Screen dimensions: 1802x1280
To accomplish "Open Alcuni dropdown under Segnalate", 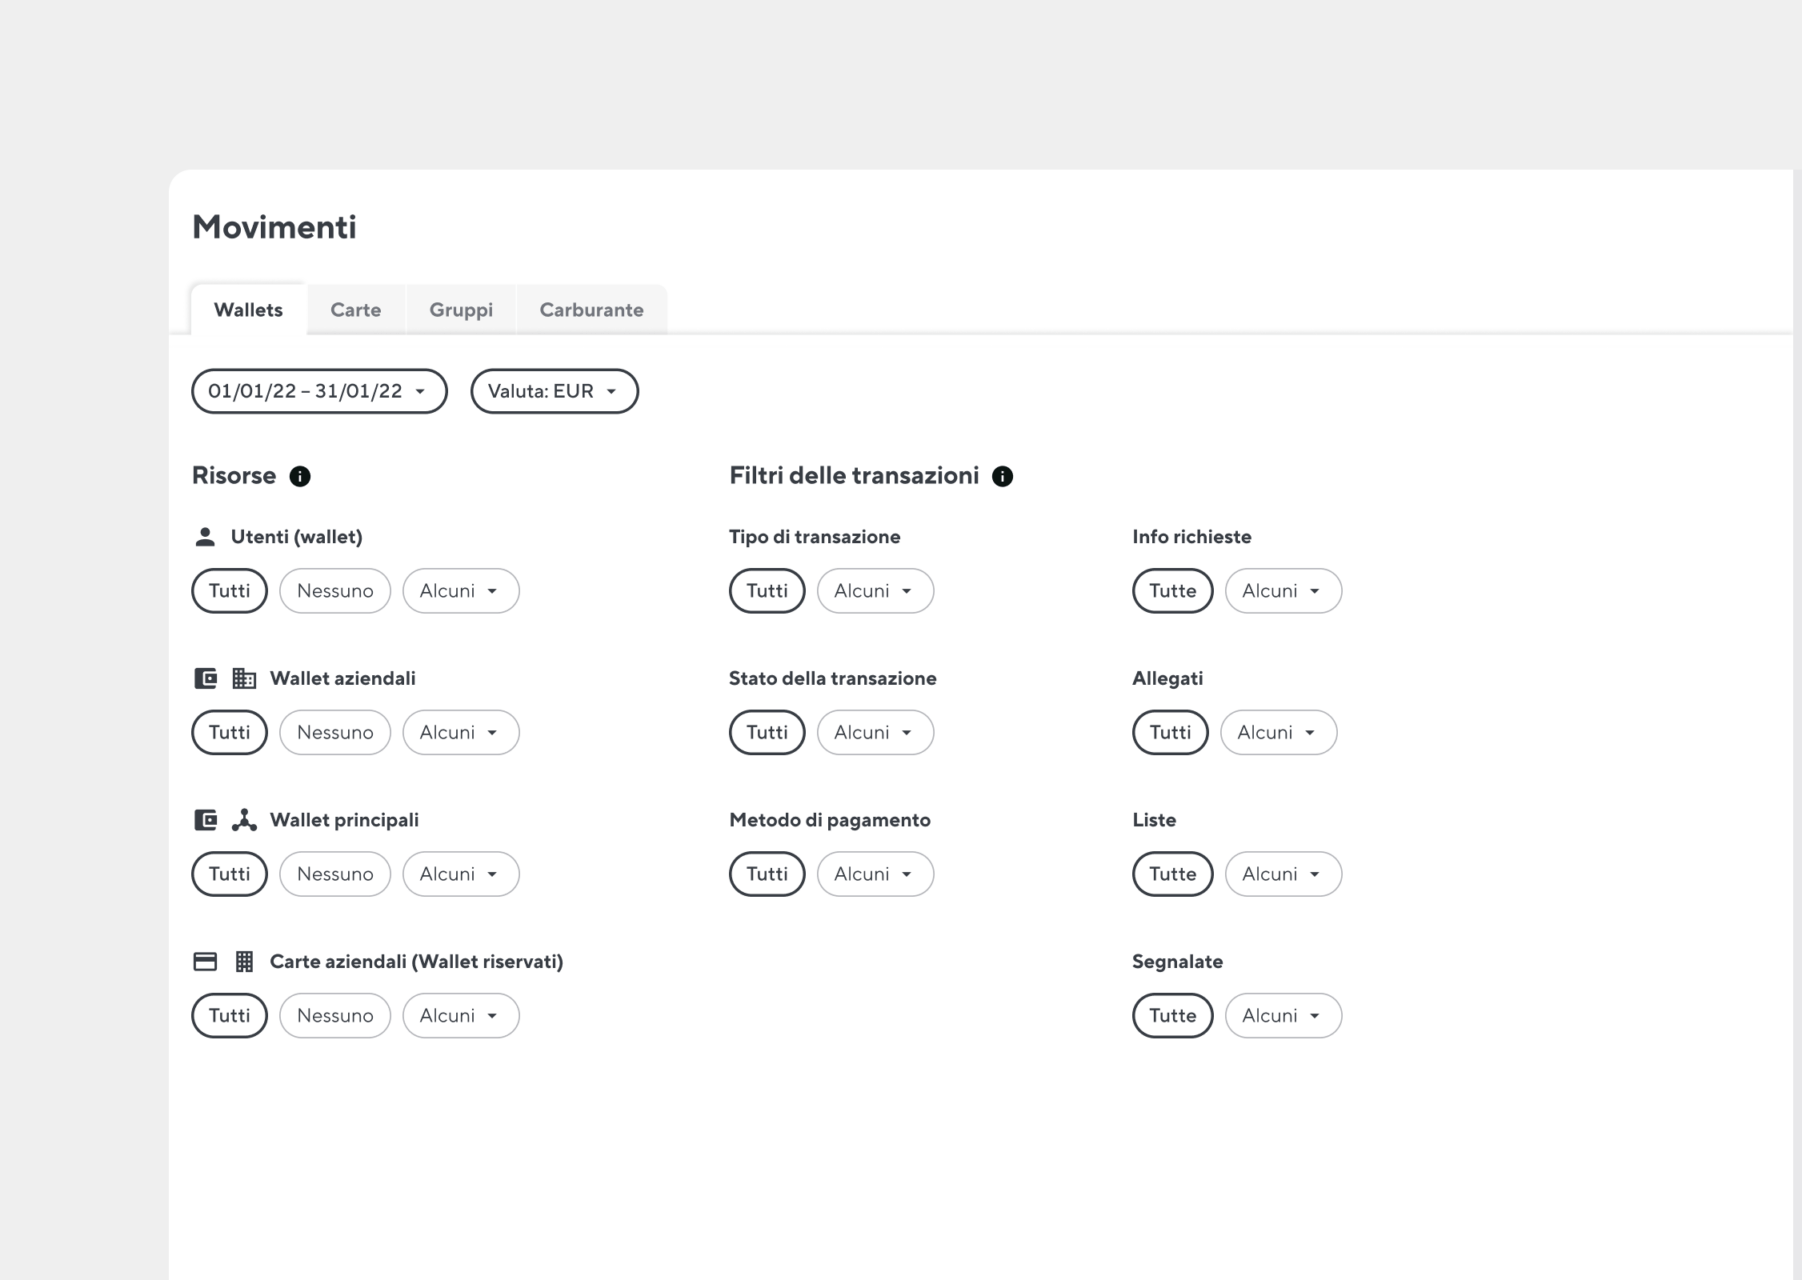I will click(x=1283, y=1016).
